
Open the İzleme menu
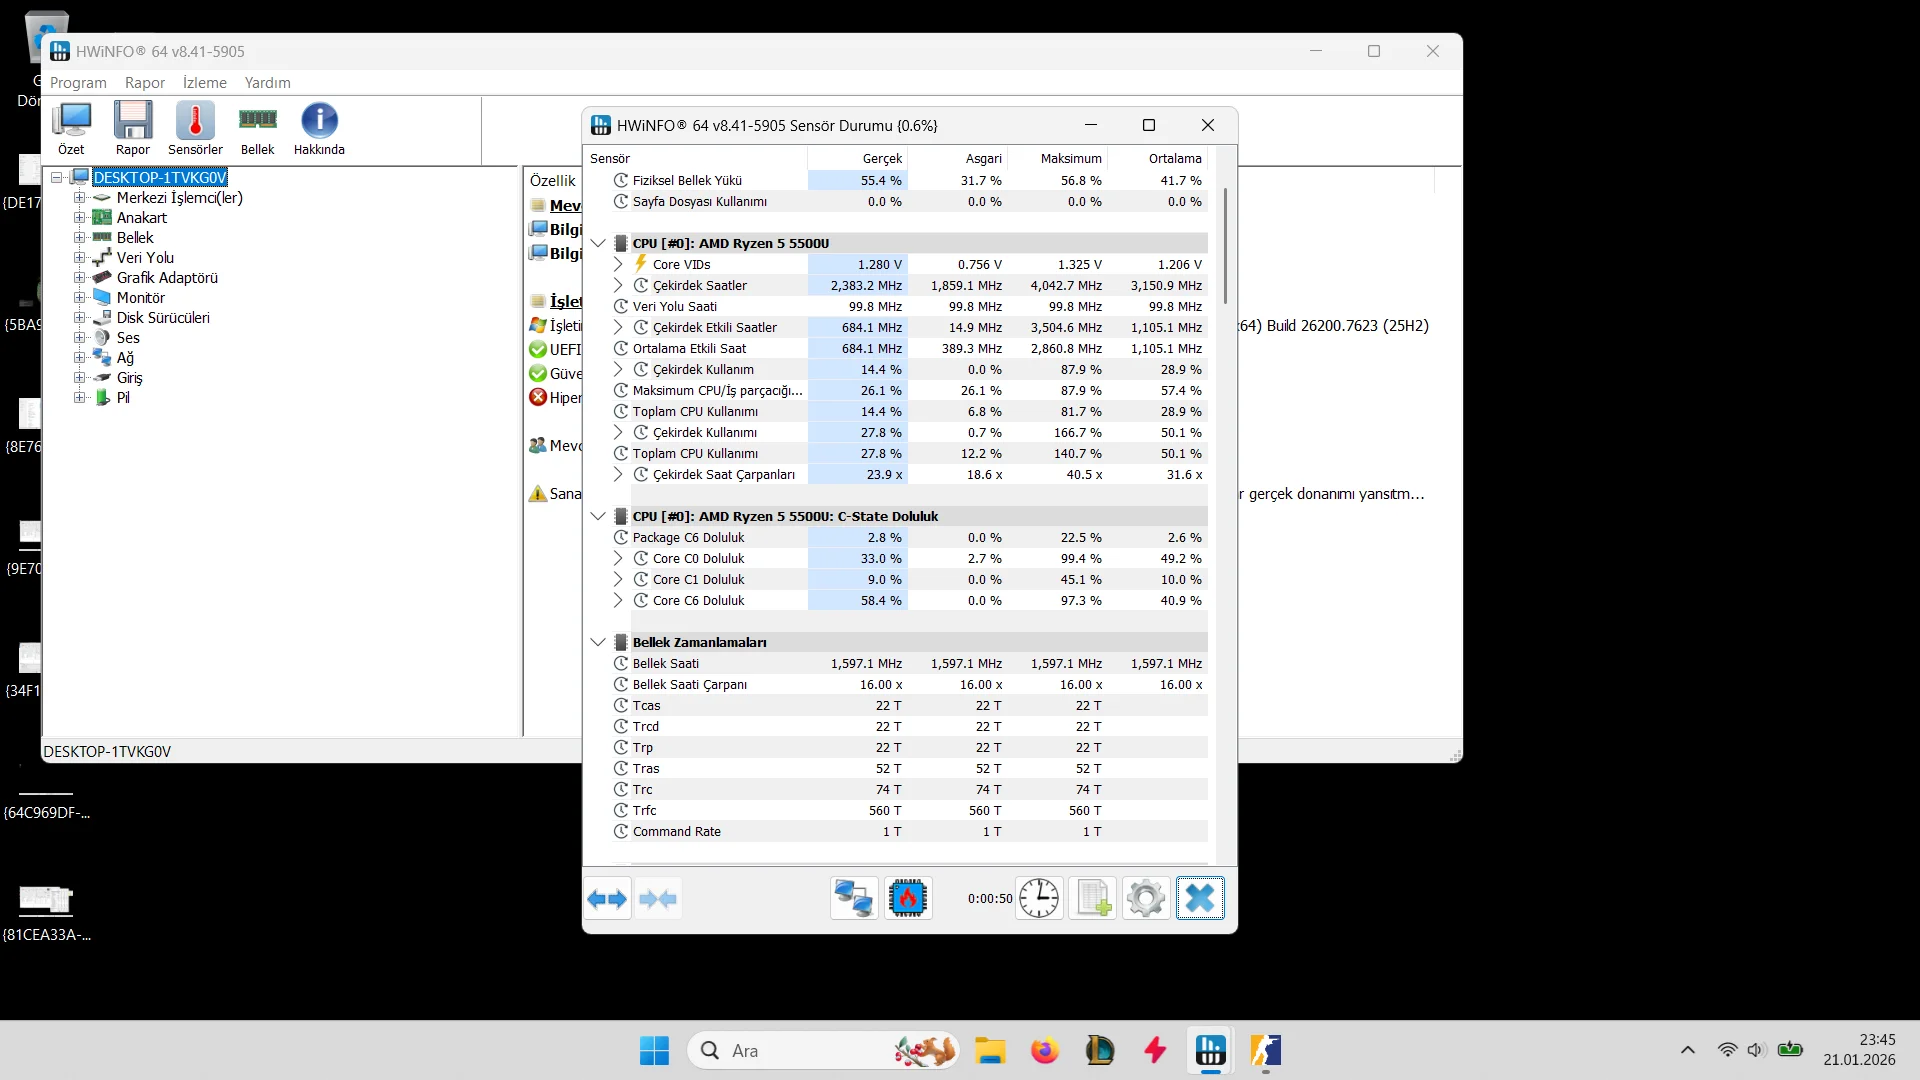click(204, 83)
